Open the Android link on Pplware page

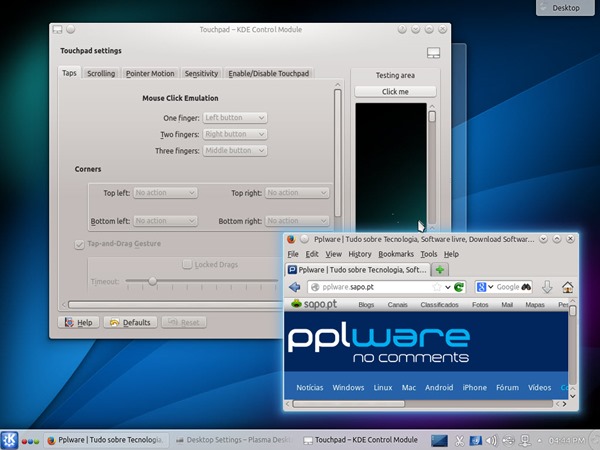tap(439, 388)
